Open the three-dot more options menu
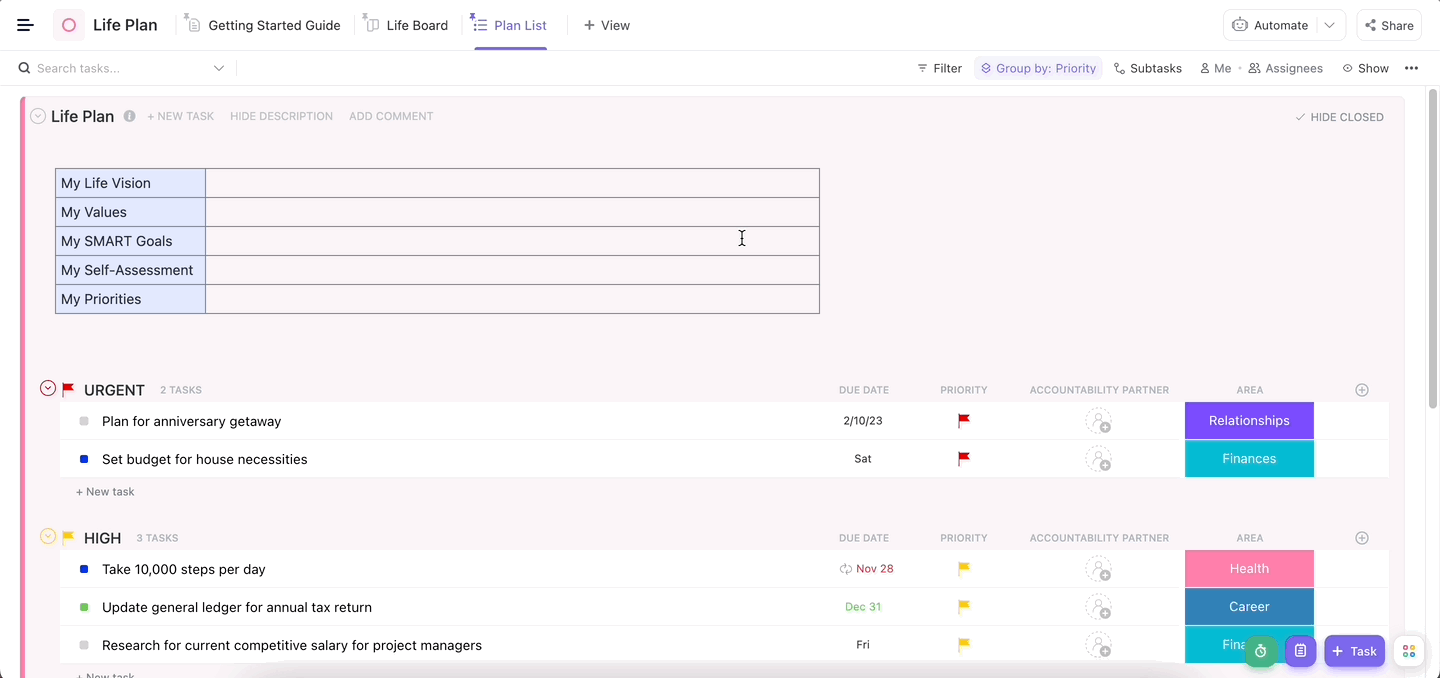The image size is (1440, 678). [x=1411, y=68]
